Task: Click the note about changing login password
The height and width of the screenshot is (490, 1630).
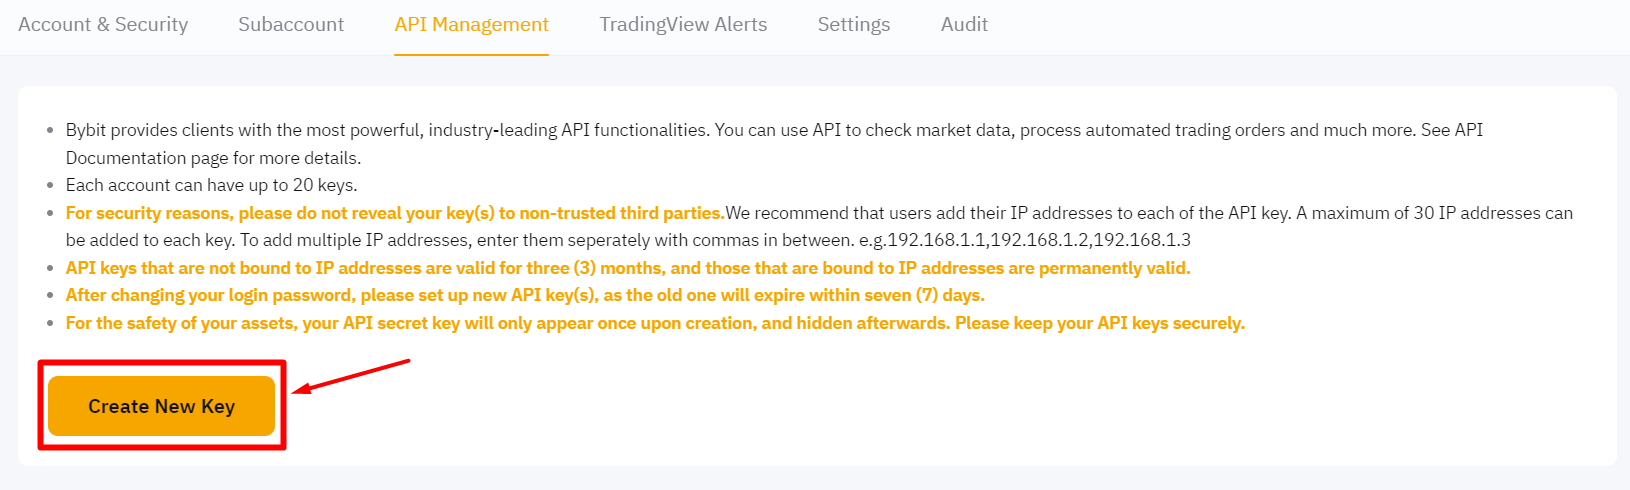Action: click(525, 295)
